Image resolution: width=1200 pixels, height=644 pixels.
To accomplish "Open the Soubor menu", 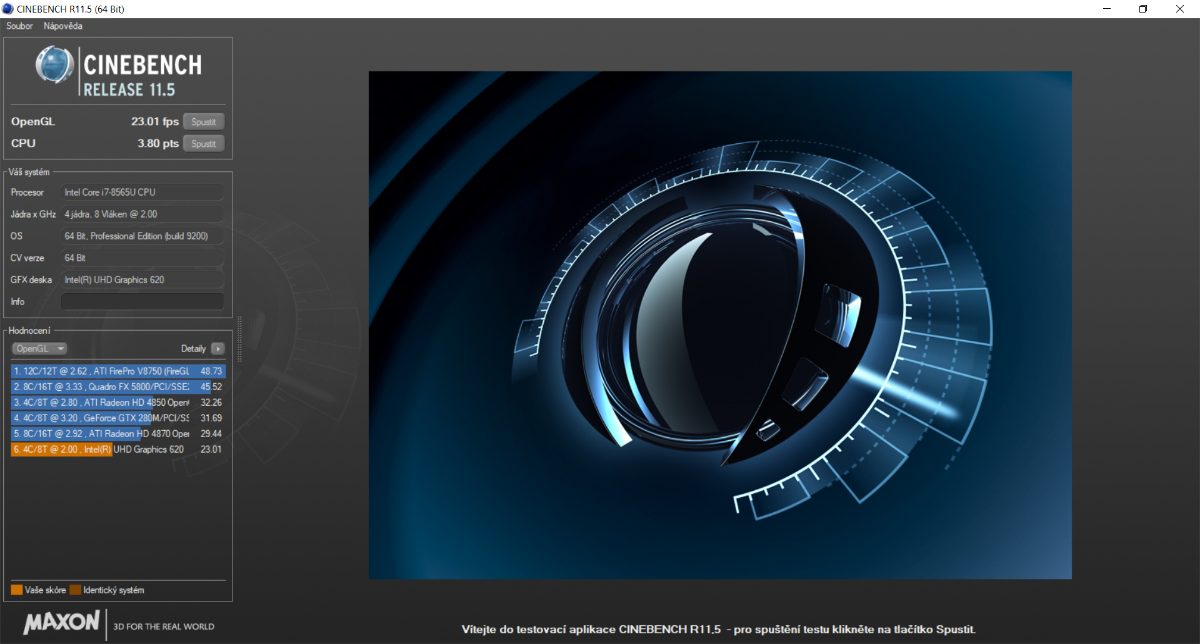I will click(19, 25).
